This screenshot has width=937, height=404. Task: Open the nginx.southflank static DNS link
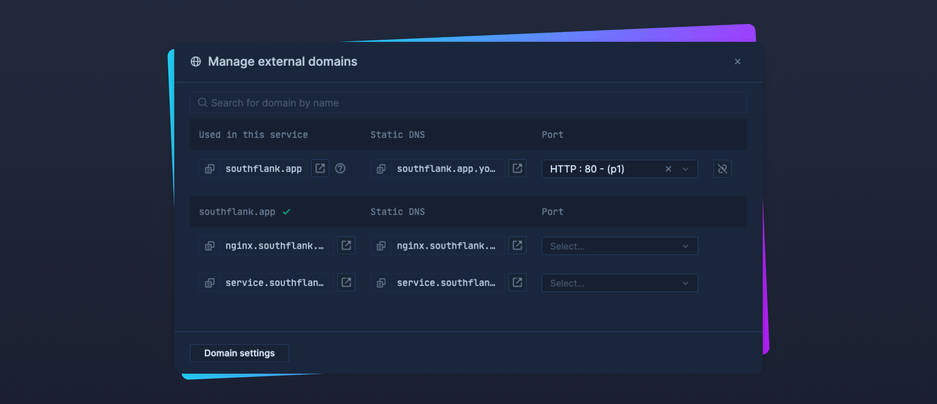tap(518, 246)
